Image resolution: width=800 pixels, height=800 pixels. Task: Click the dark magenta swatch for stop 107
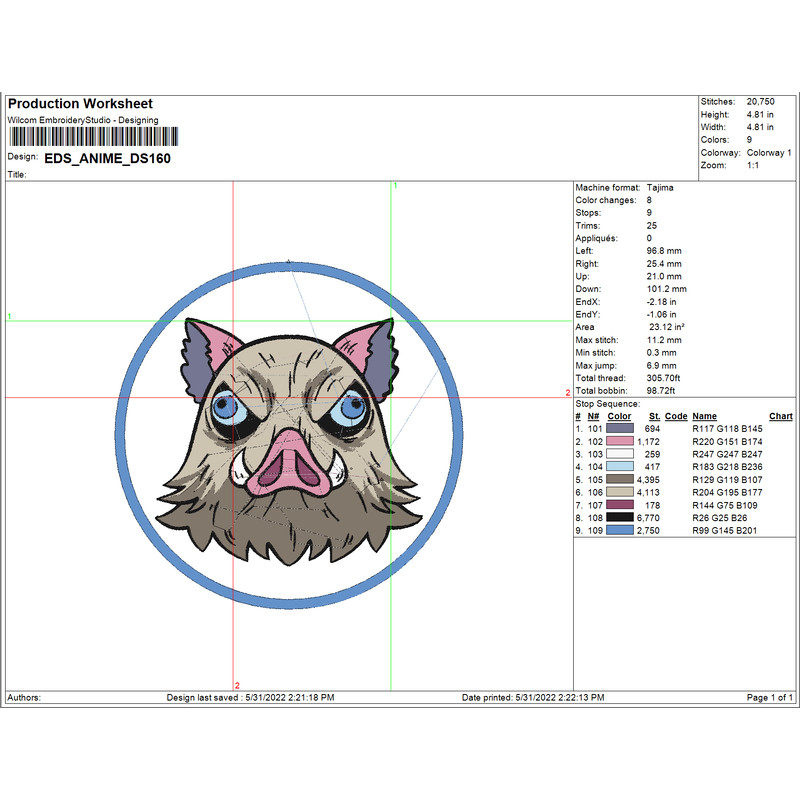click(620, 505)
